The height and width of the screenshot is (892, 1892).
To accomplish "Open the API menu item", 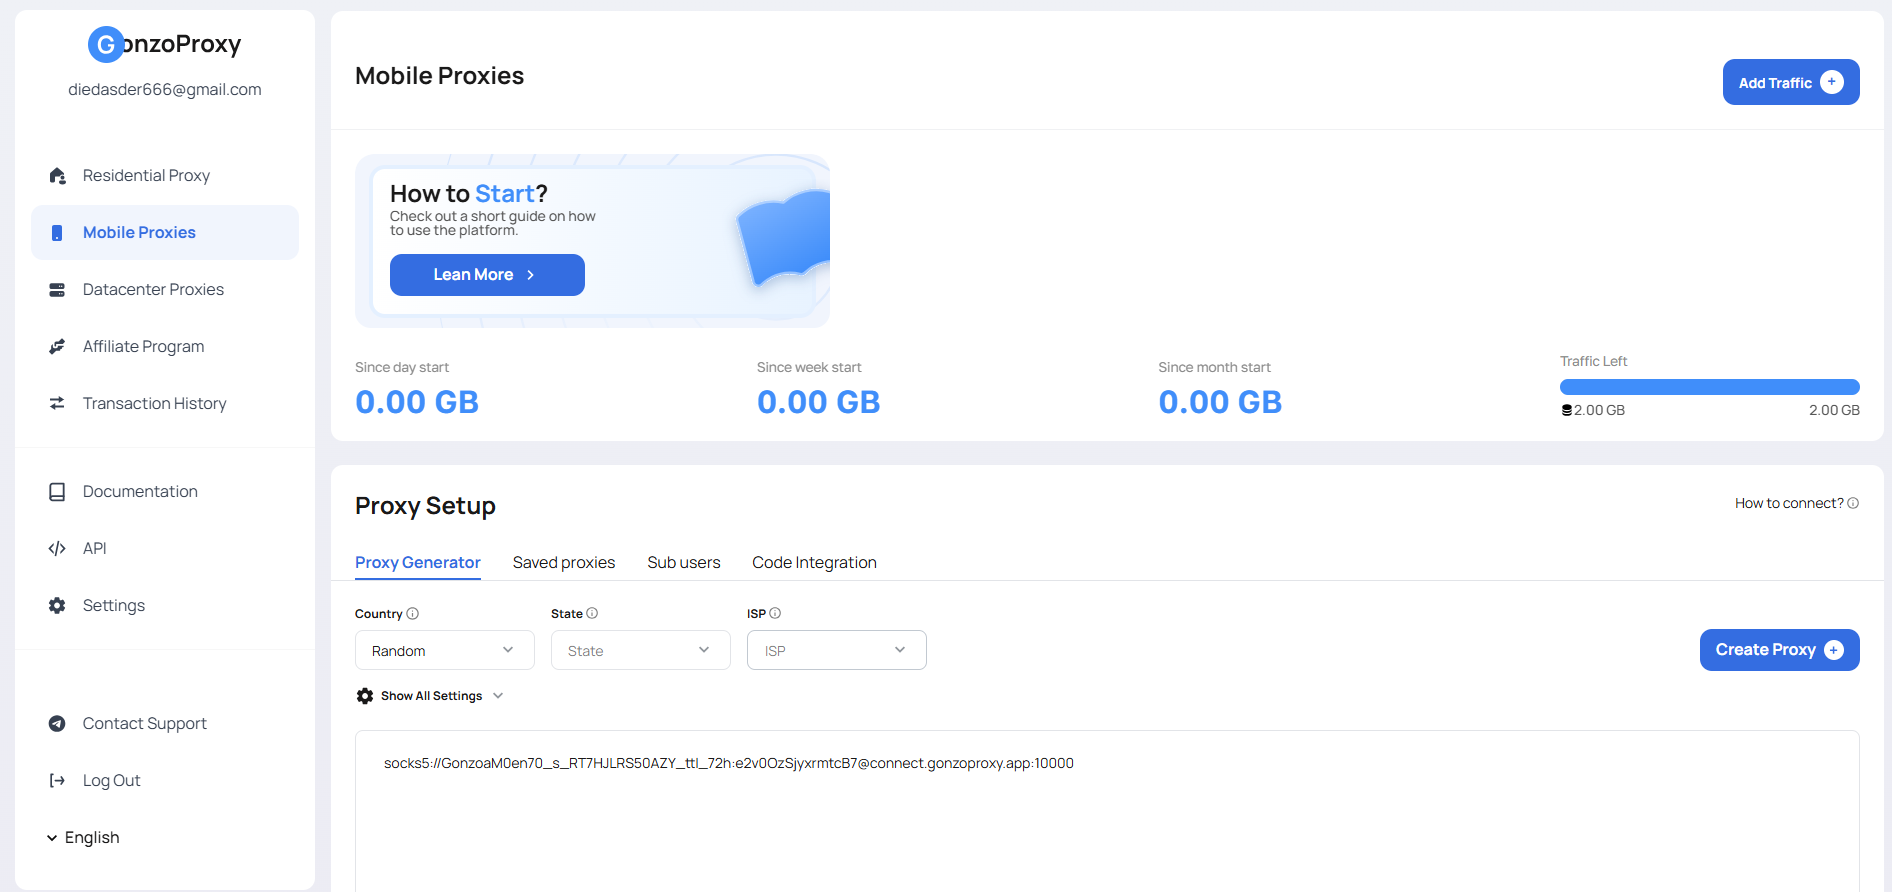I will tap(165, 549).
